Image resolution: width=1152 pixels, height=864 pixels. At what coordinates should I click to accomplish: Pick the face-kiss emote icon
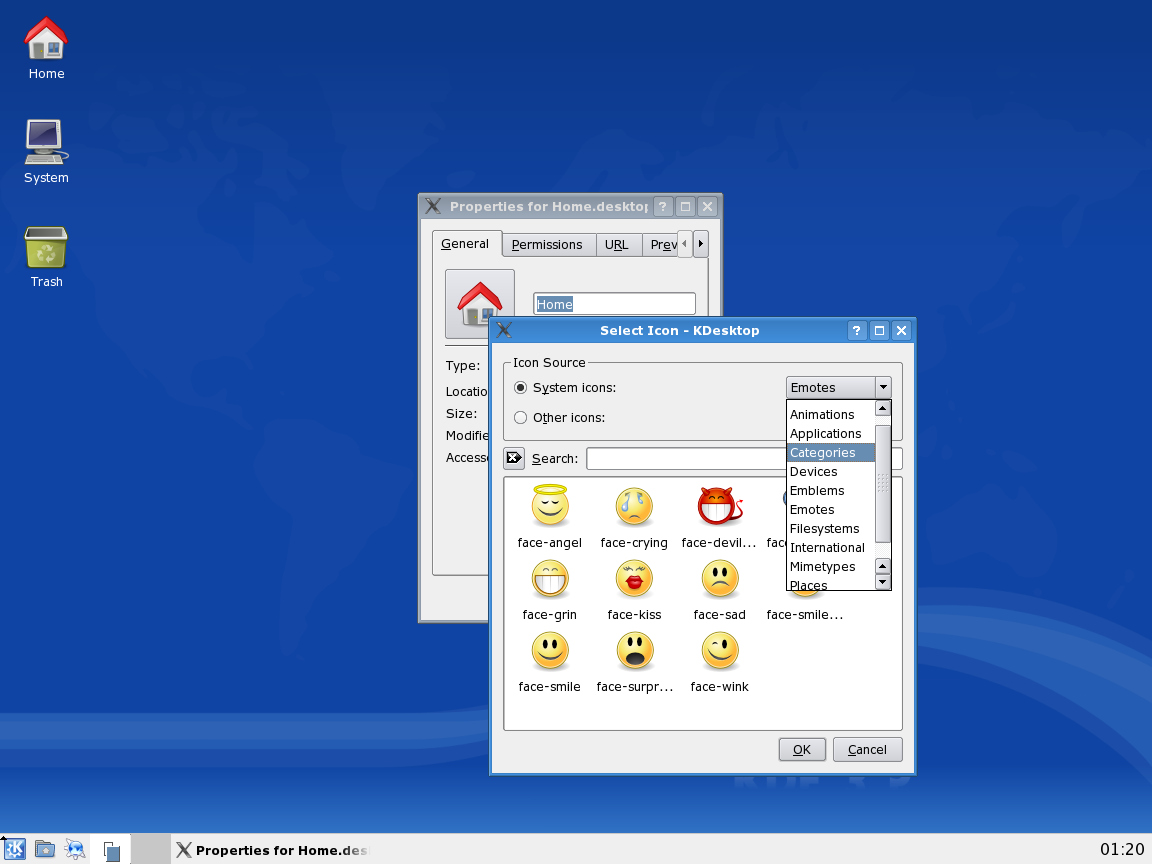tap(634, 578)
